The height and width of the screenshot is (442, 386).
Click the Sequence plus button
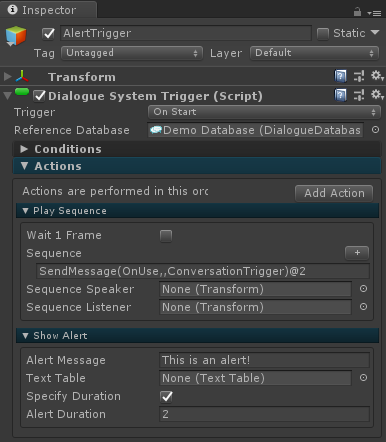[x=357, y=253]
